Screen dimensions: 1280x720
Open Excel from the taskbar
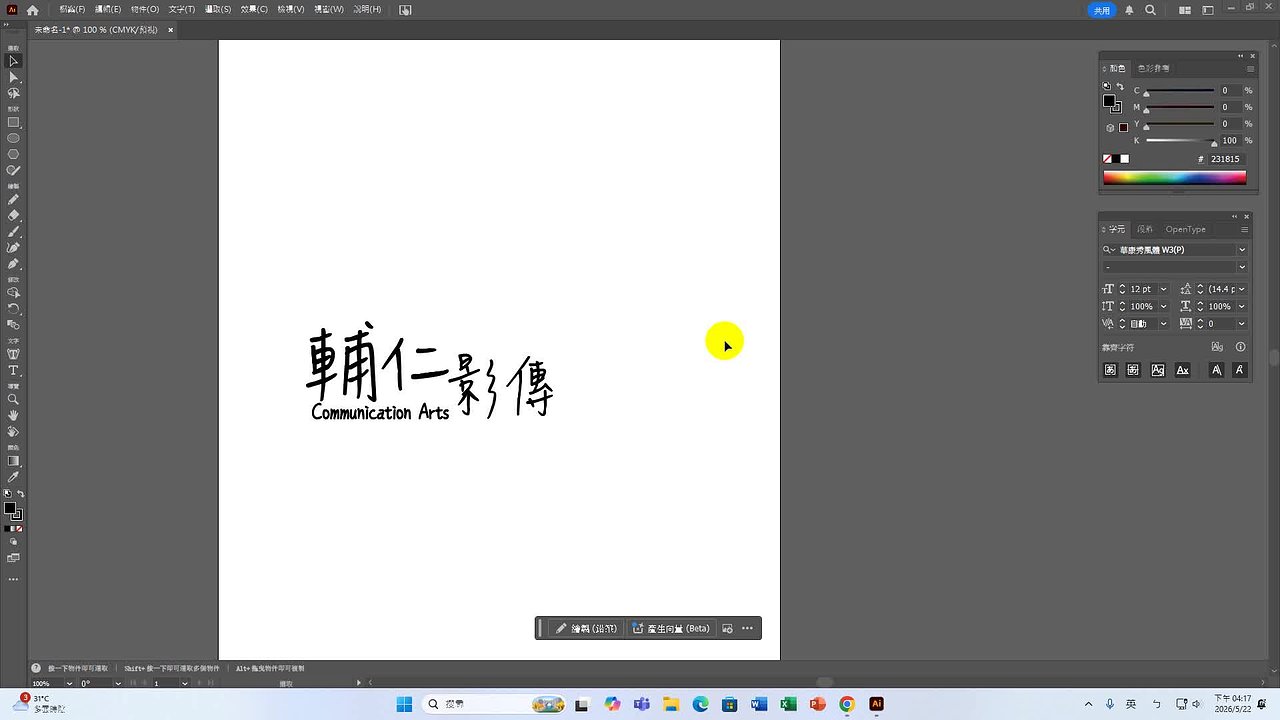pyautogui.click(x=788, y=704)
